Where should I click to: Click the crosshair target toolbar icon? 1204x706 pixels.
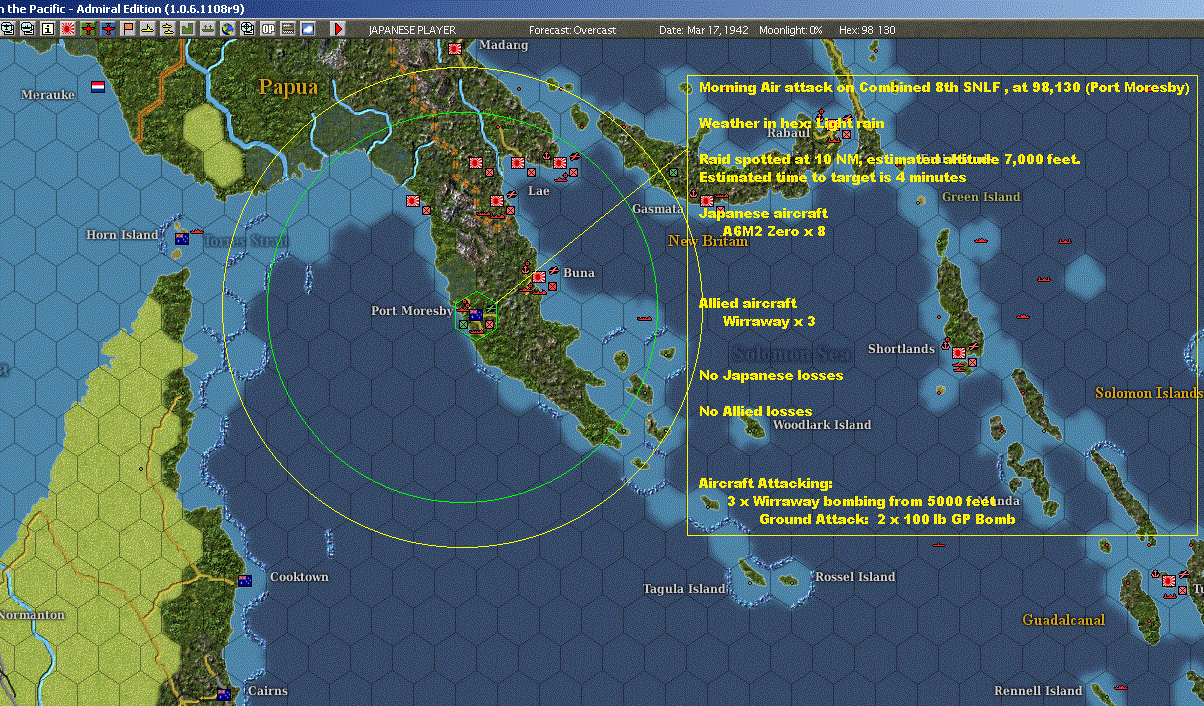[248, 29]
